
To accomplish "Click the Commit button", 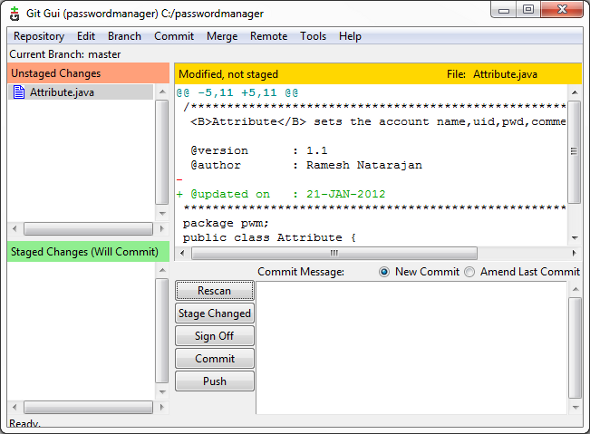I will tap(214, 358).
